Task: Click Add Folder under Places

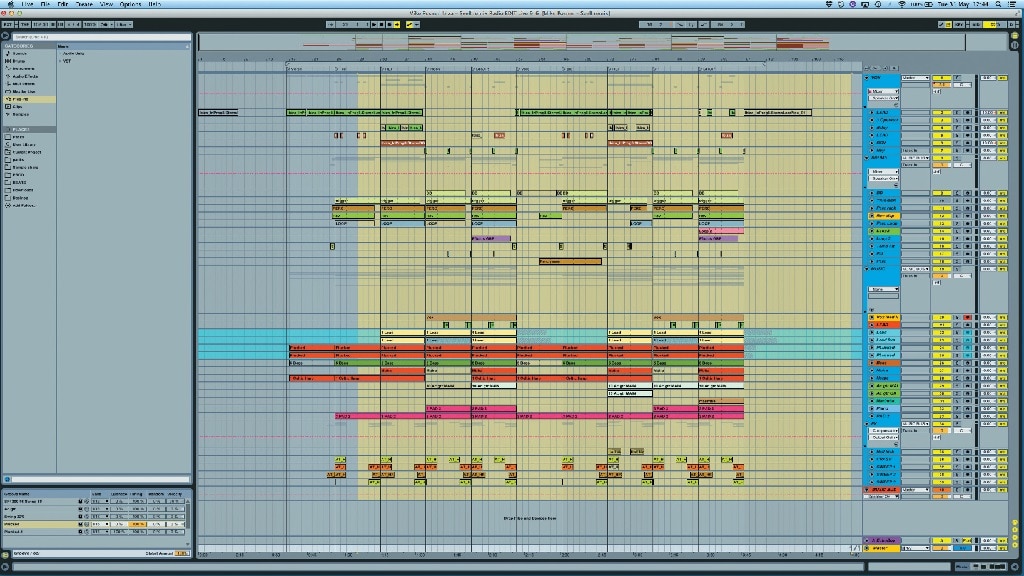Action: (x=24, y=205)
